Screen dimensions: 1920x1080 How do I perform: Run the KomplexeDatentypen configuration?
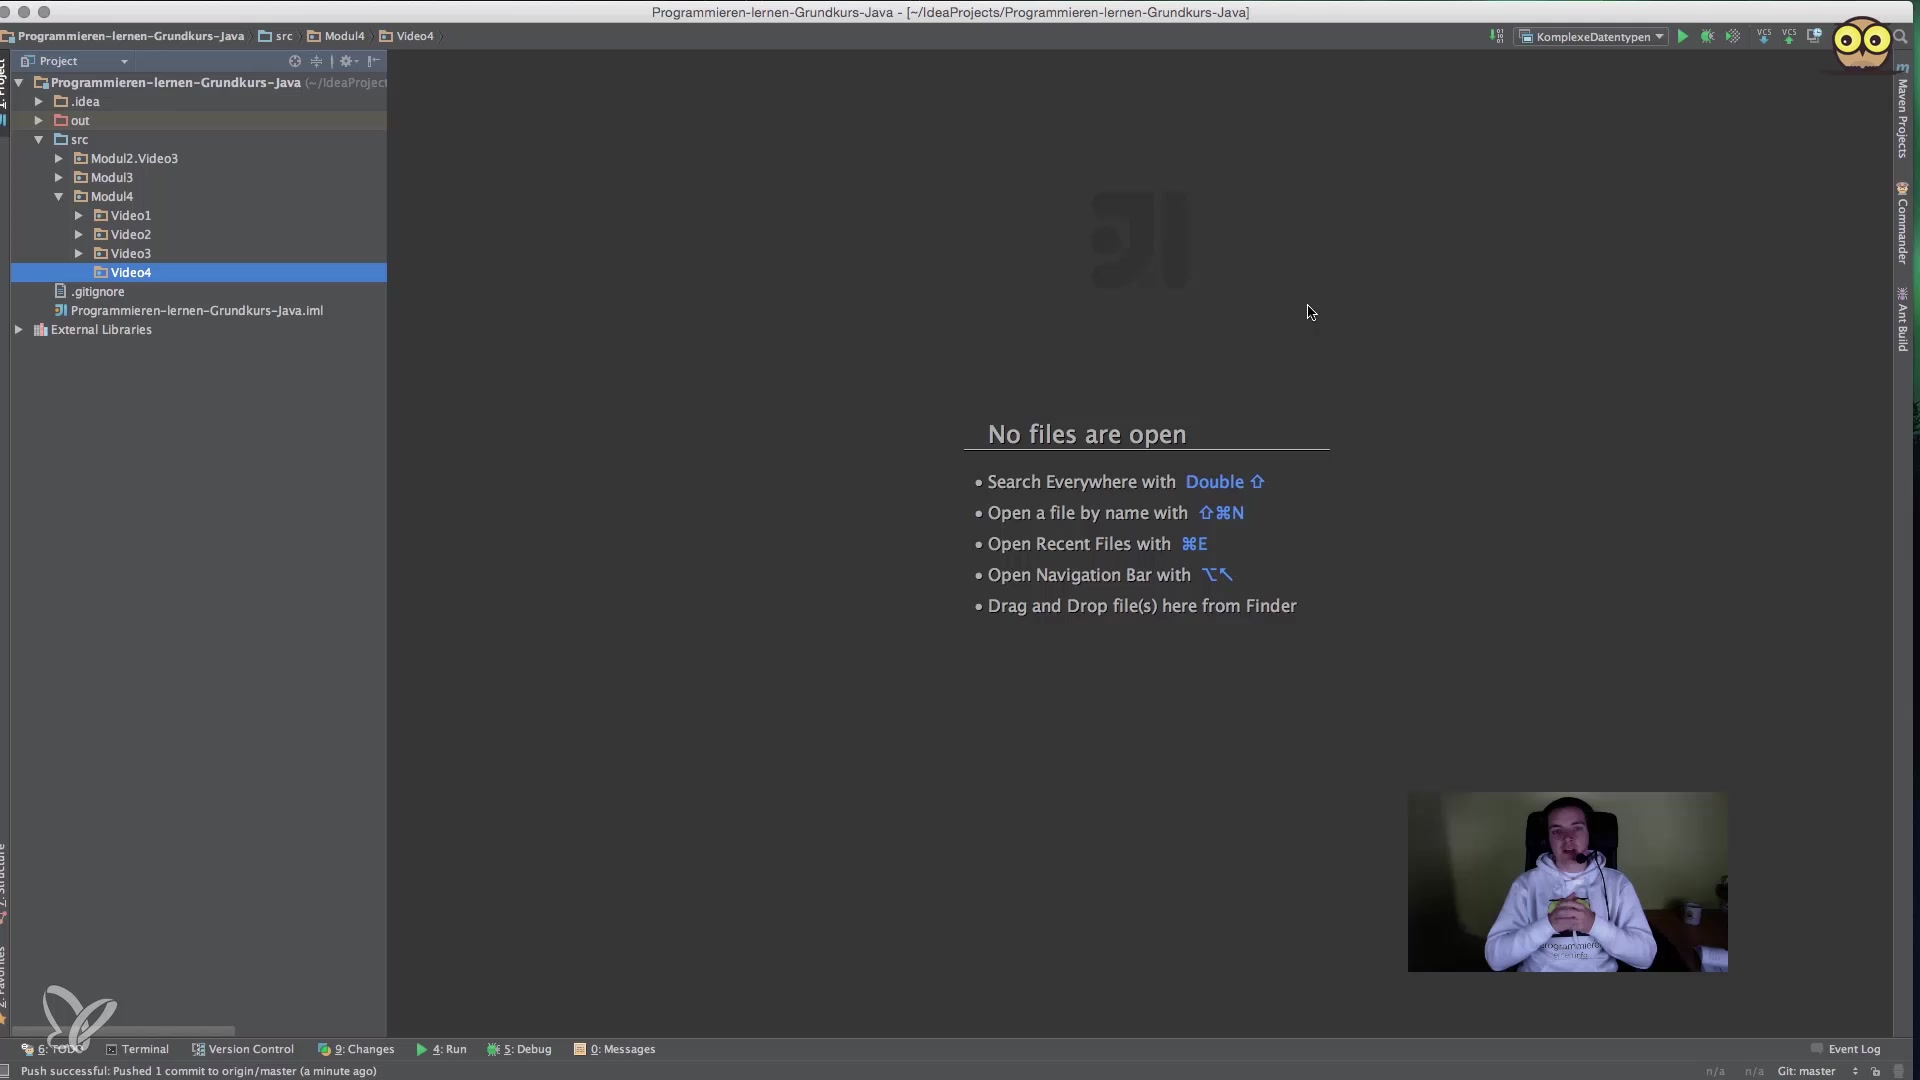[x=1683, y=36]
